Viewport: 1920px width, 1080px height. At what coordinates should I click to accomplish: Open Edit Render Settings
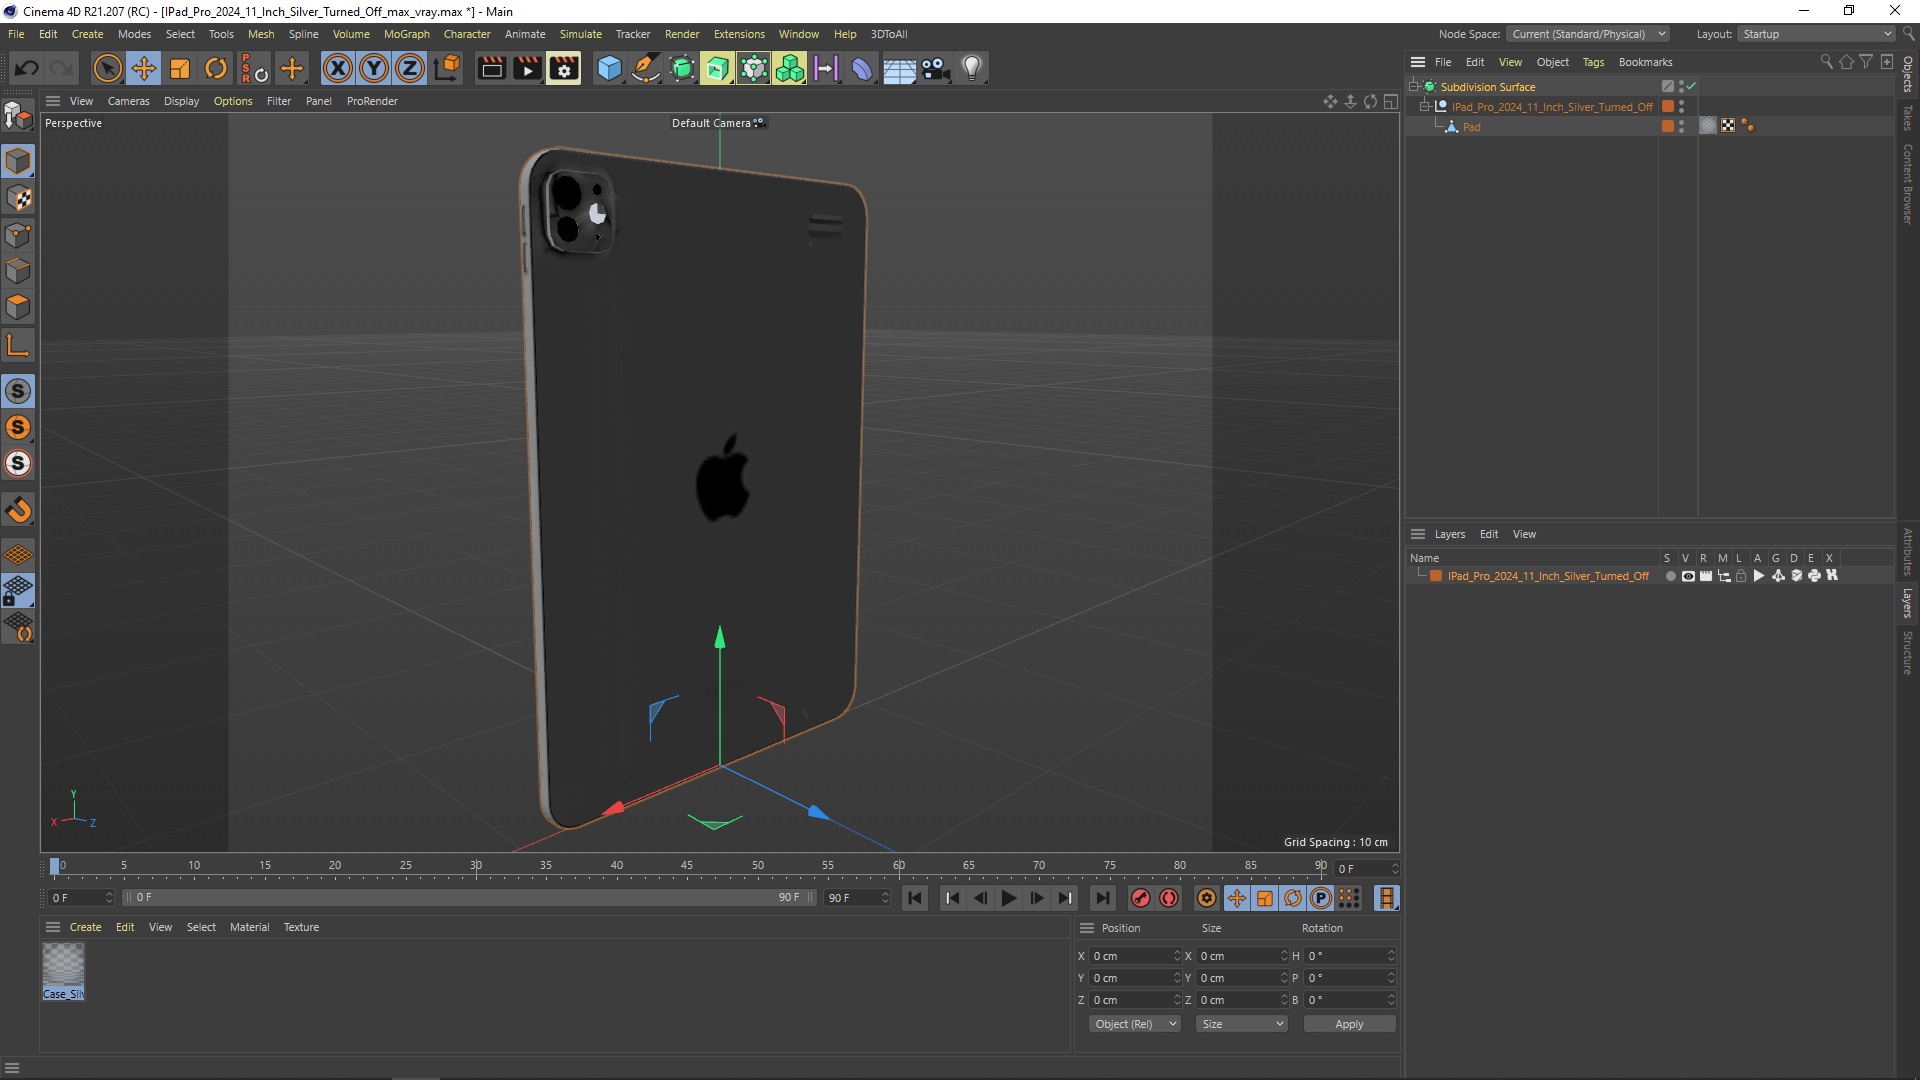(563, 68)
